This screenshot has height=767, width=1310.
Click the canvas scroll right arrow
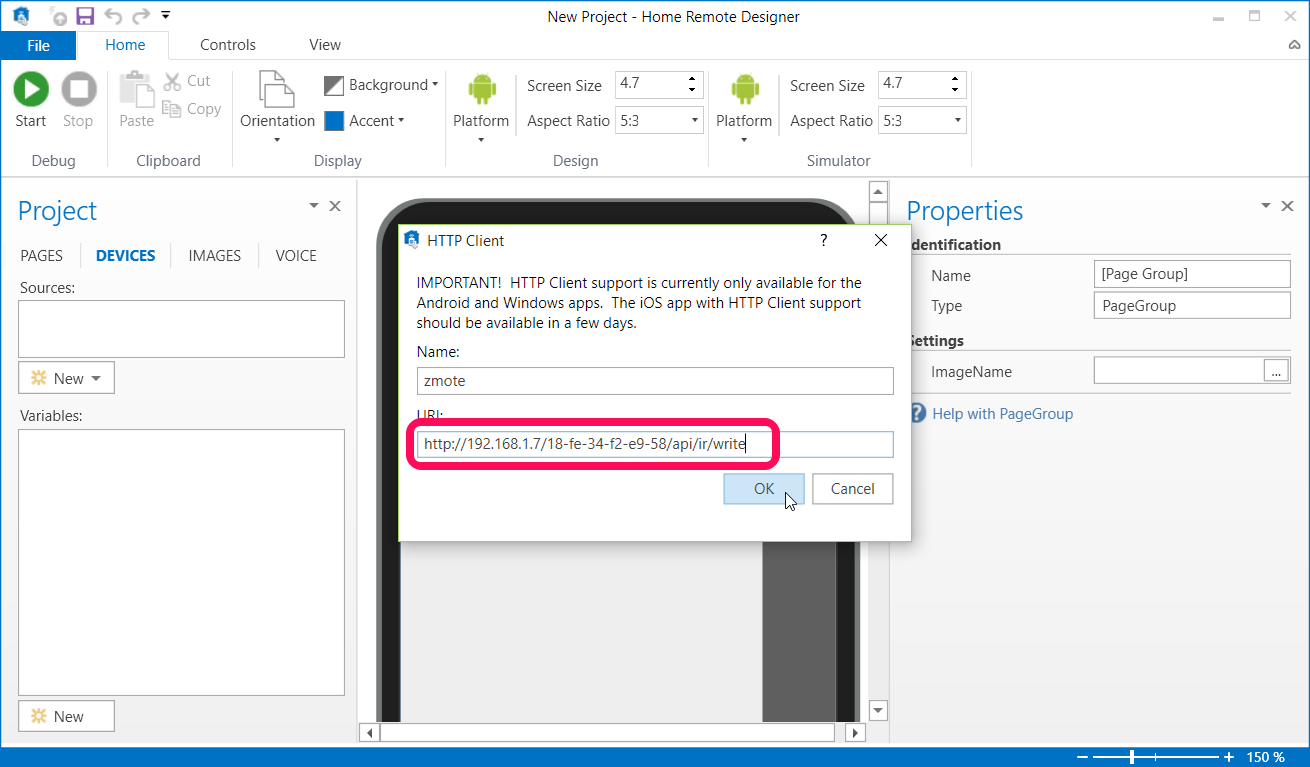click(x=855, y=733)
